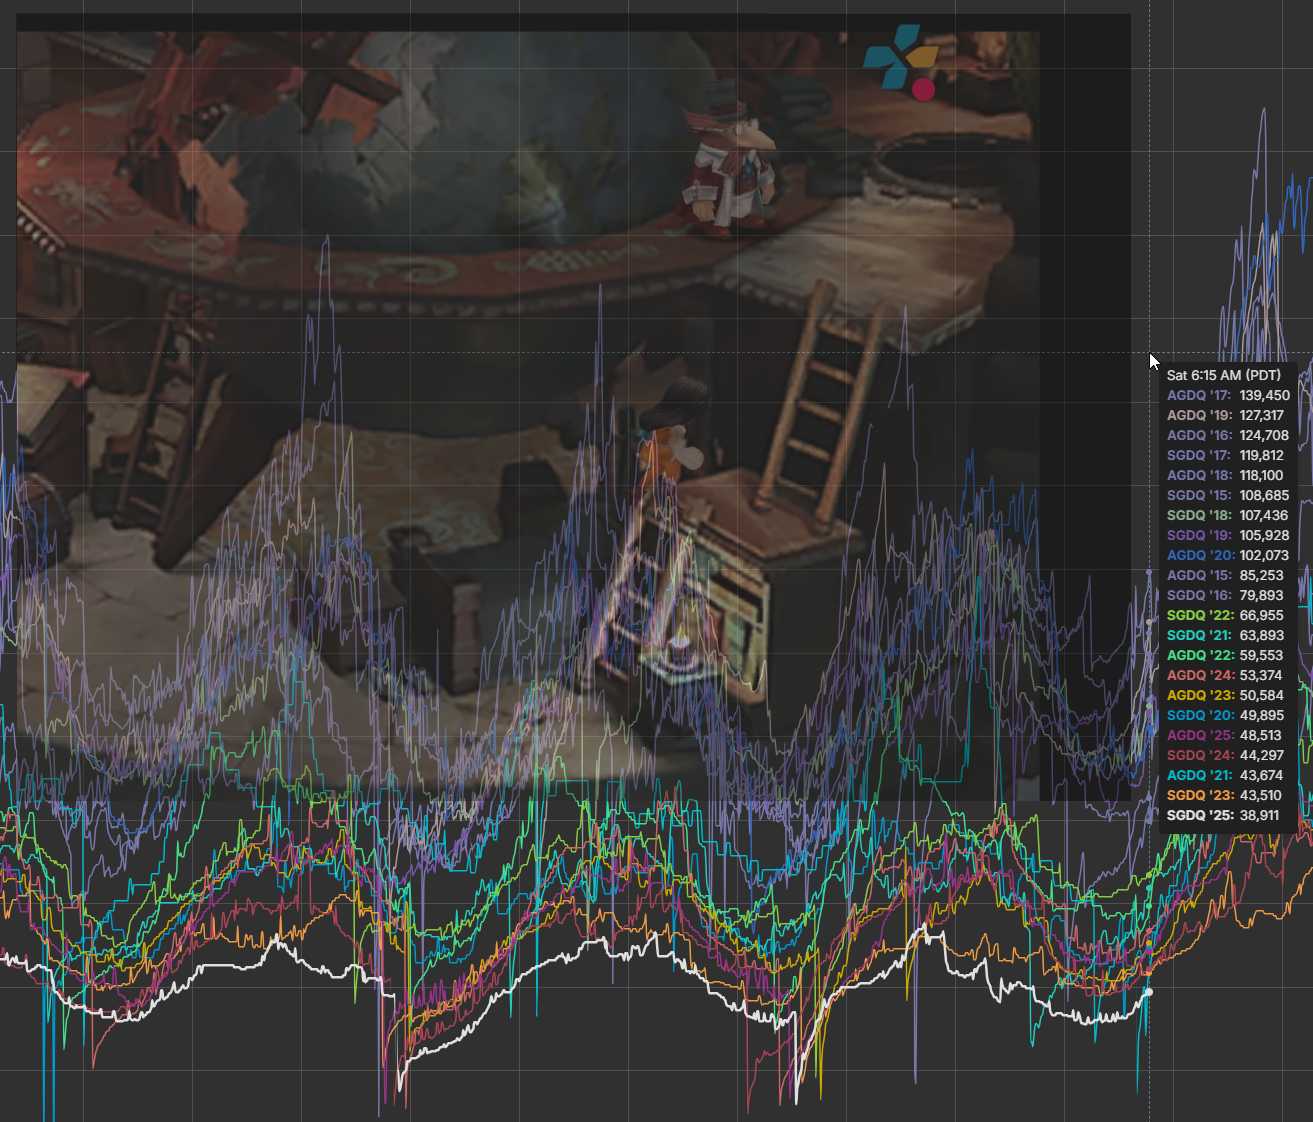Select the AGDQ '16 row showing 124,708

[1228, 435]
